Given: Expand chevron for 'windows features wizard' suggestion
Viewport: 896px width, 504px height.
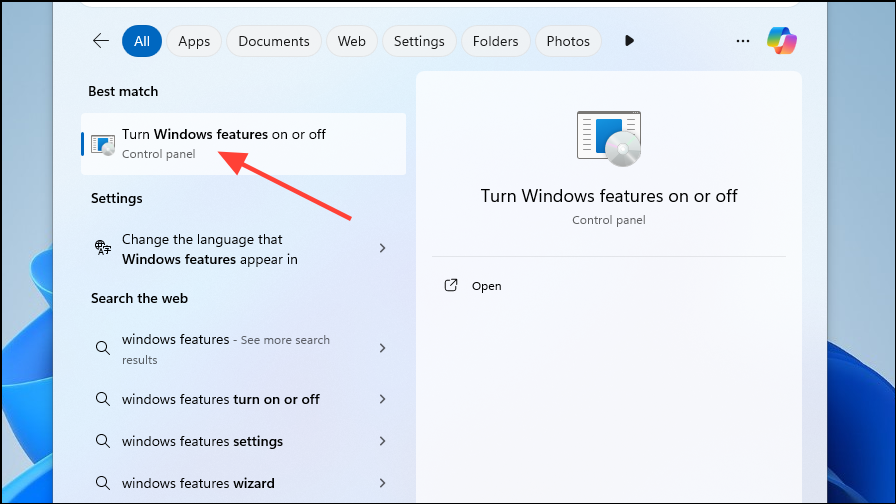Looking at the screenshot, I should coord(382,483).
